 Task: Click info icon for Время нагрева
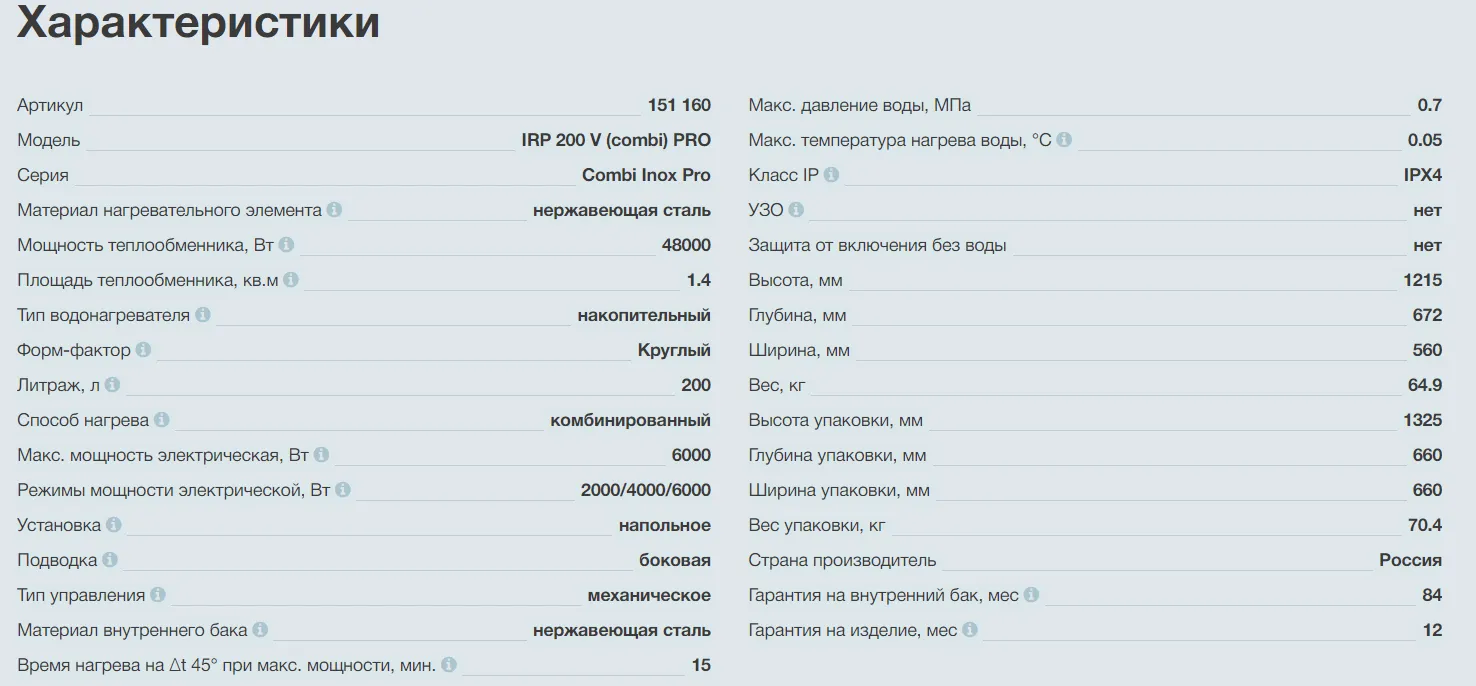[448, 665]
